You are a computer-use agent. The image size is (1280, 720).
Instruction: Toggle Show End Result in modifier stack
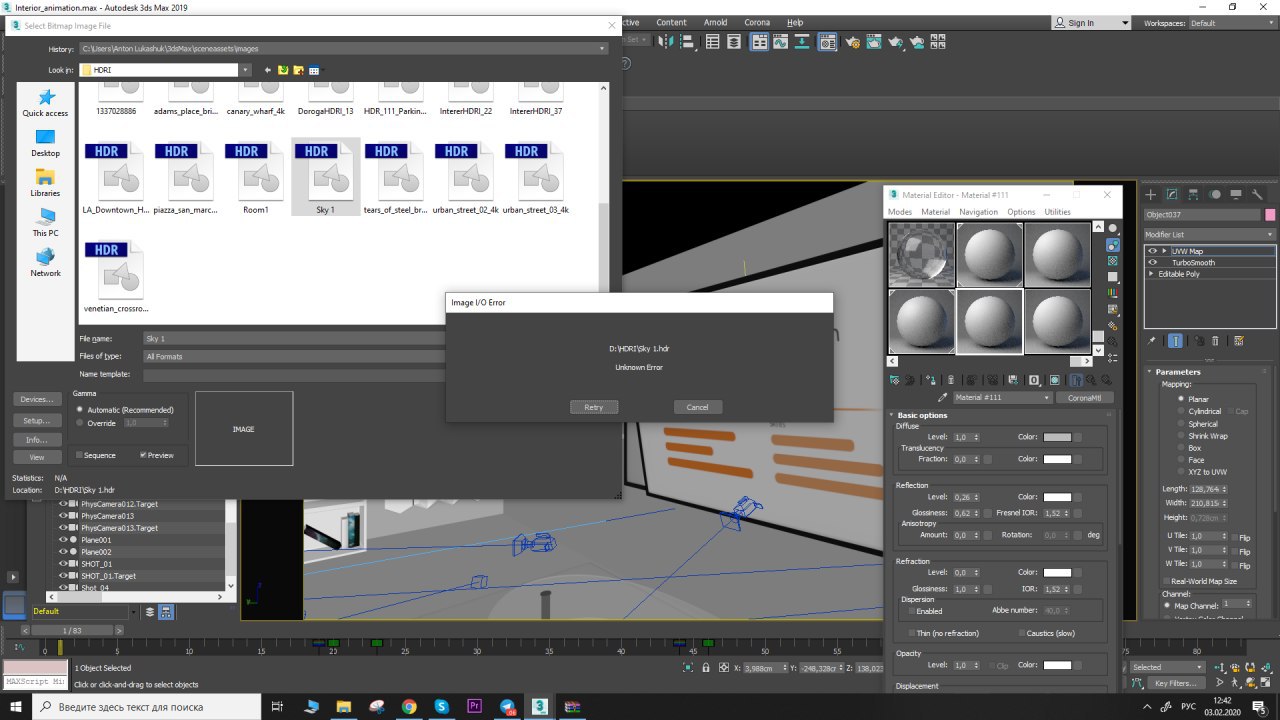coord(1175,341)
